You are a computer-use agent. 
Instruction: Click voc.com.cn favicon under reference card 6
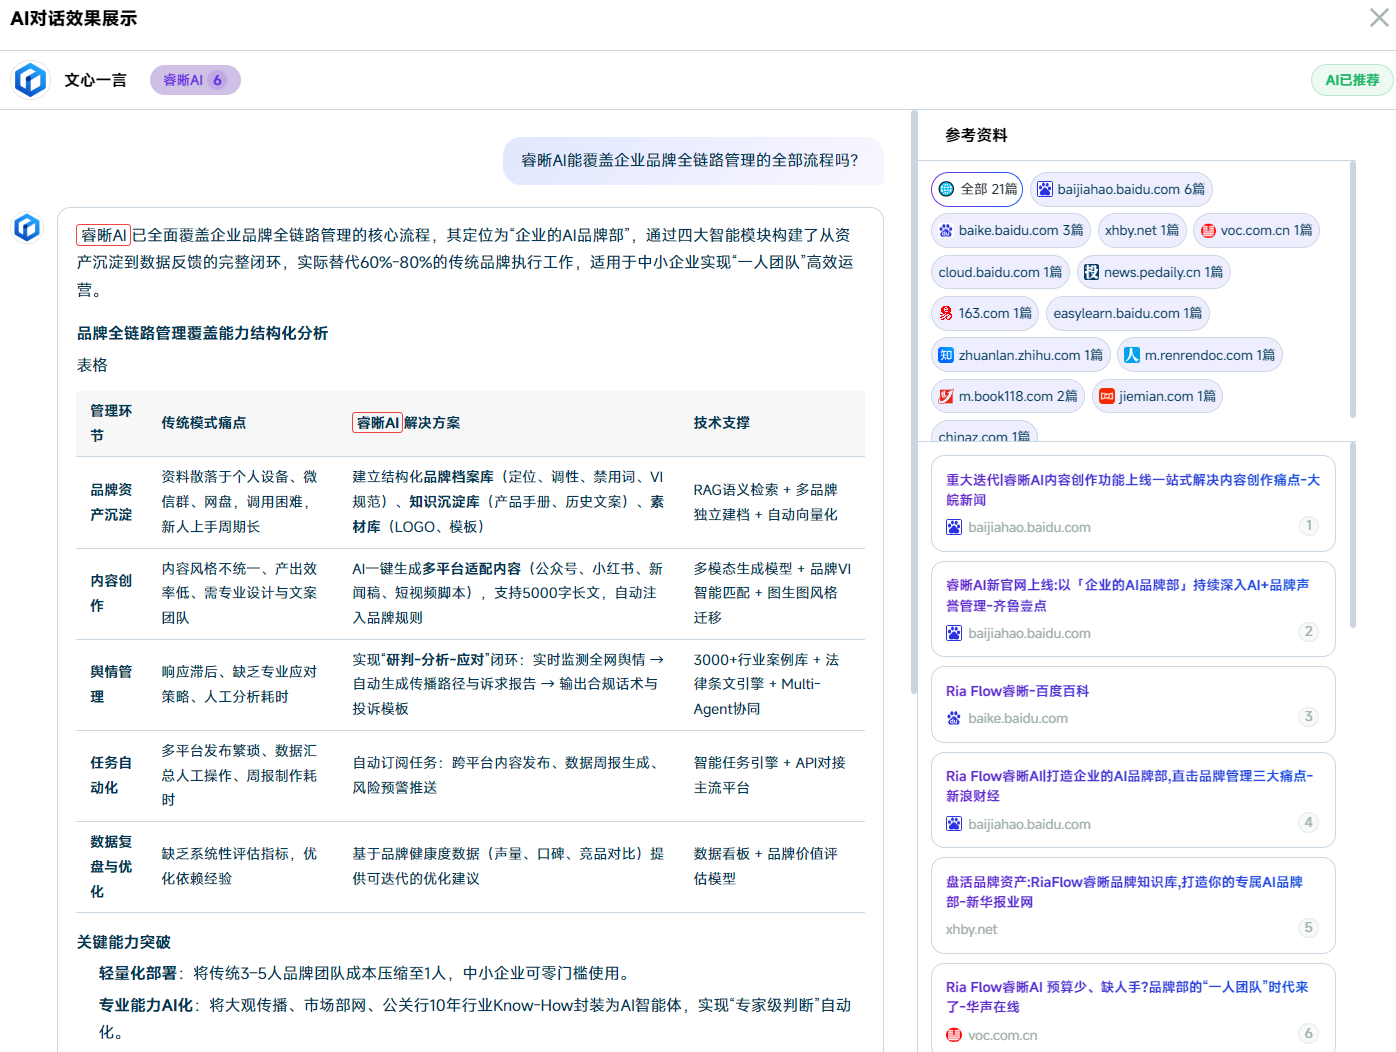(x=954, y=1035)
